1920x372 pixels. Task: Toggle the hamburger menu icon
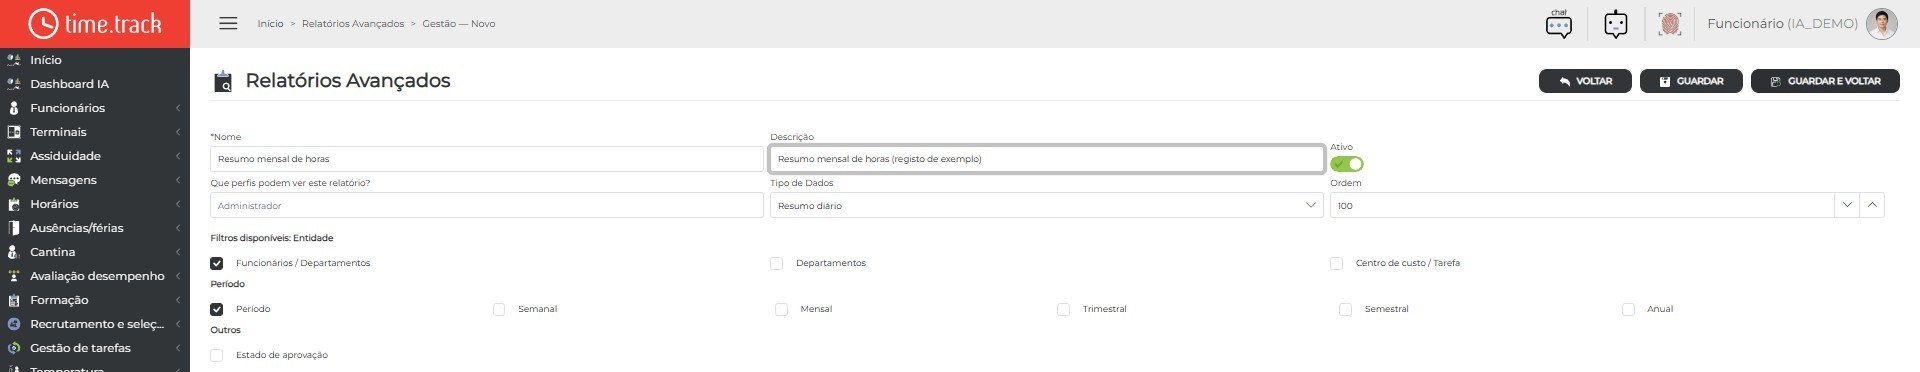click(x=228, y=23)
